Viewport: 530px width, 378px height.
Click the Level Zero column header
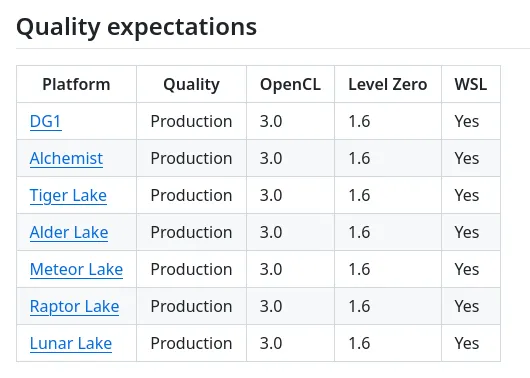pos(388,84)
